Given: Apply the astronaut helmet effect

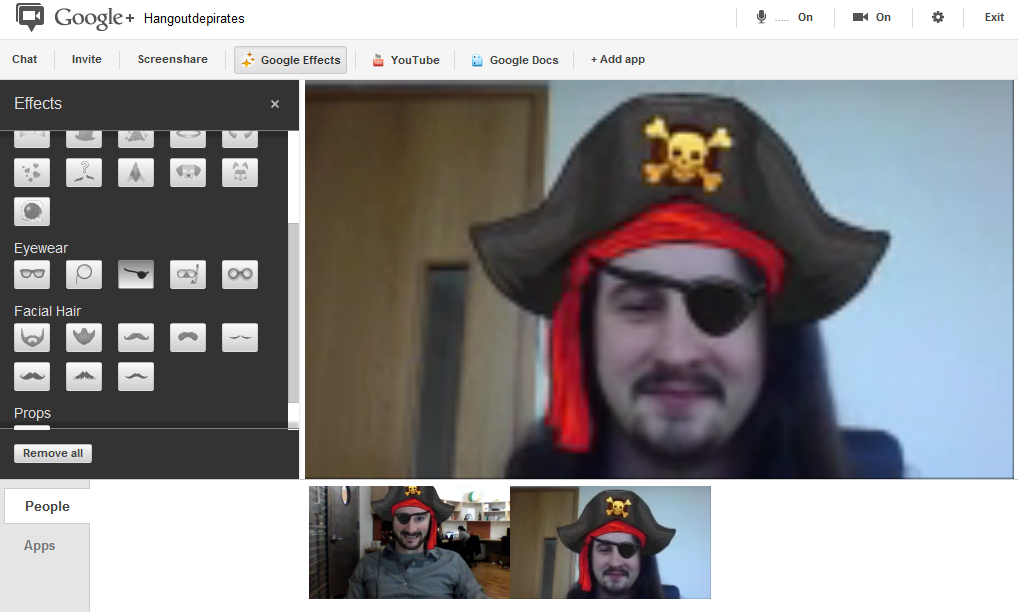Looking at the screenshot, I should pyautogui.click(x=32, y=212).
